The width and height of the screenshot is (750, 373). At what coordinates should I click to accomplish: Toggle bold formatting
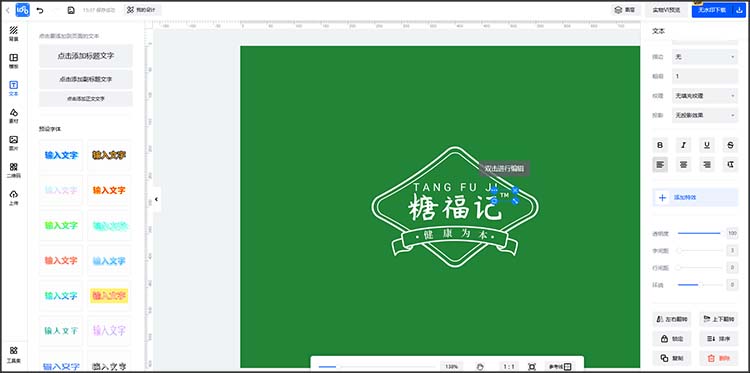coord(660,145)
